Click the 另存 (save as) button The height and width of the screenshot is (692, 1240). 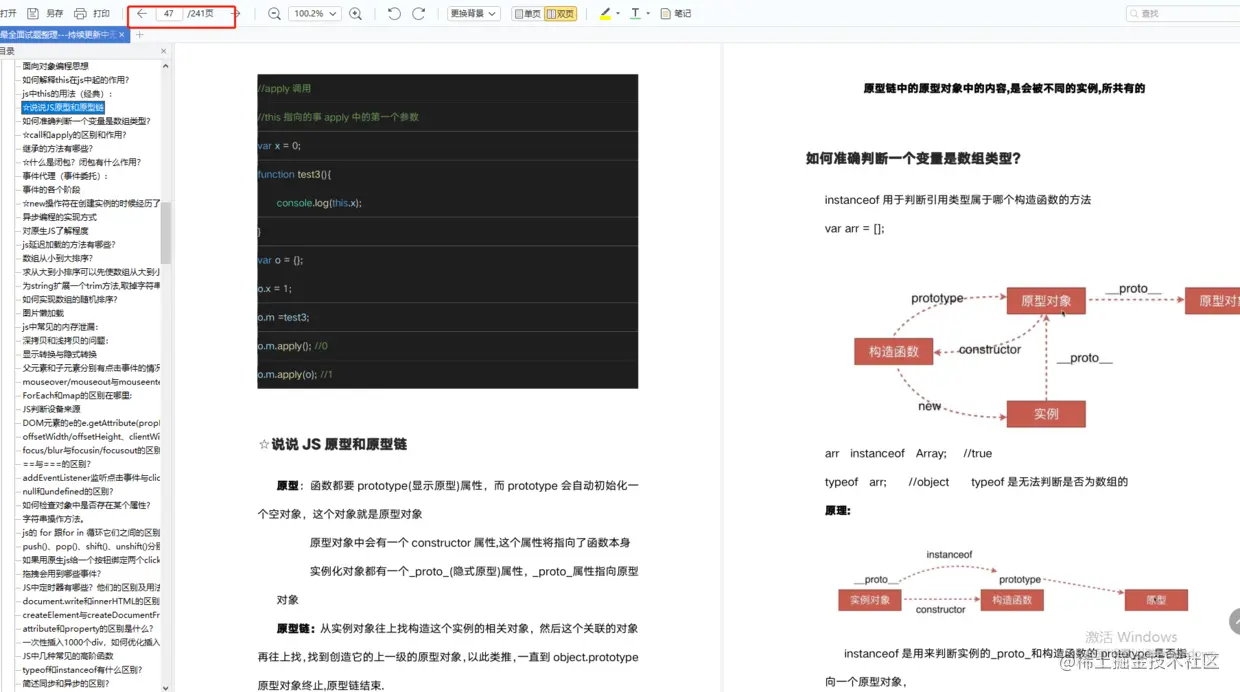pyautogui.click(x=45, y=14)
